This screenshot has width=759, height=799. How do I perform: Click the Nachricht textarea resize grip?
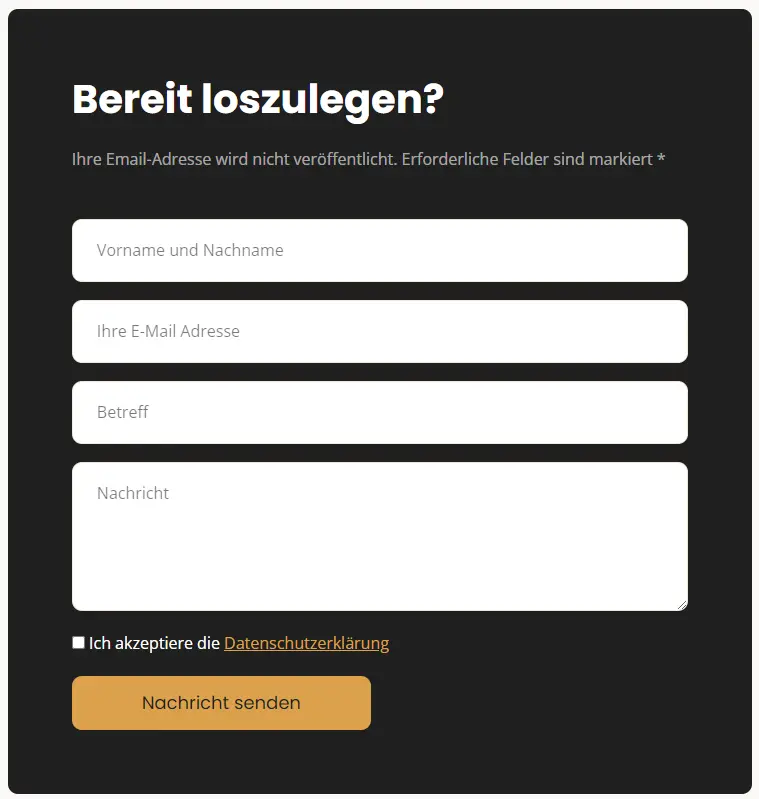(x=682, y=605)
